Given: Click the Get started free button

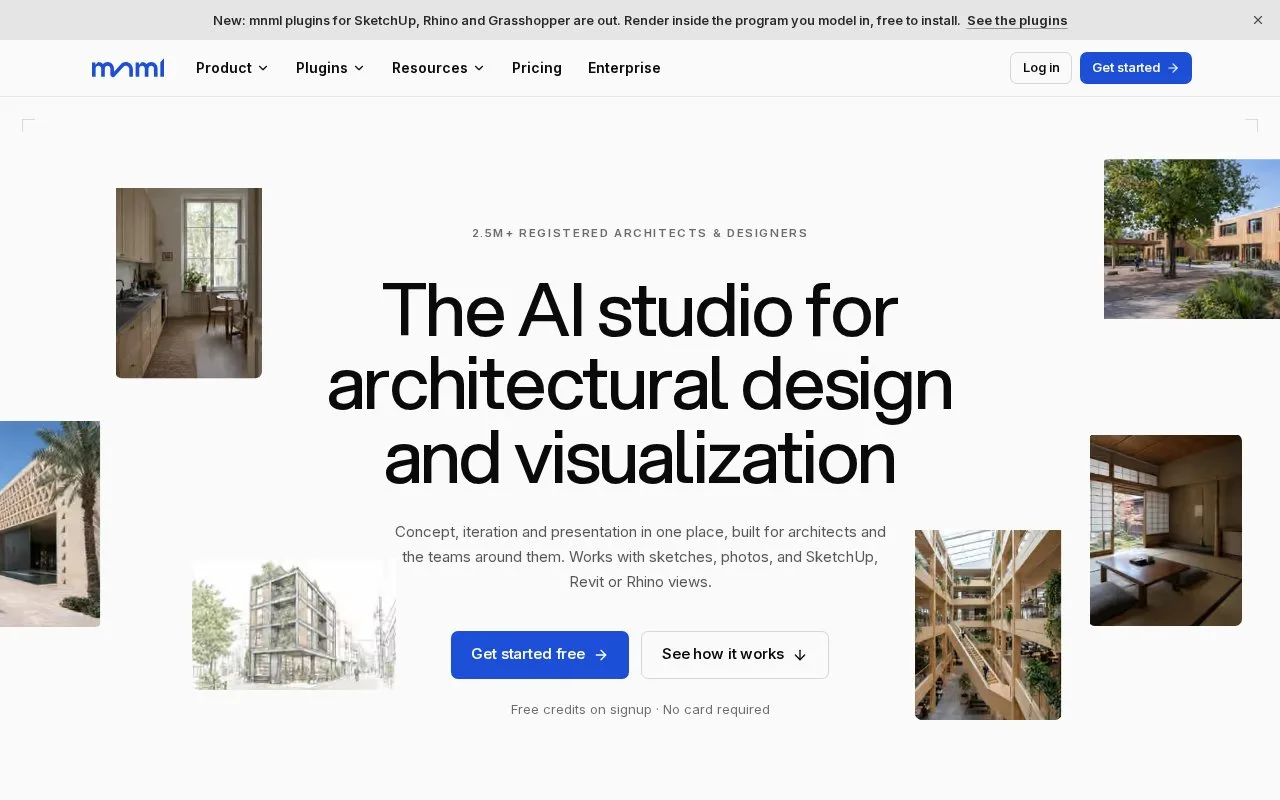Looking at the screenshot, I should click(x=540, y=655).
